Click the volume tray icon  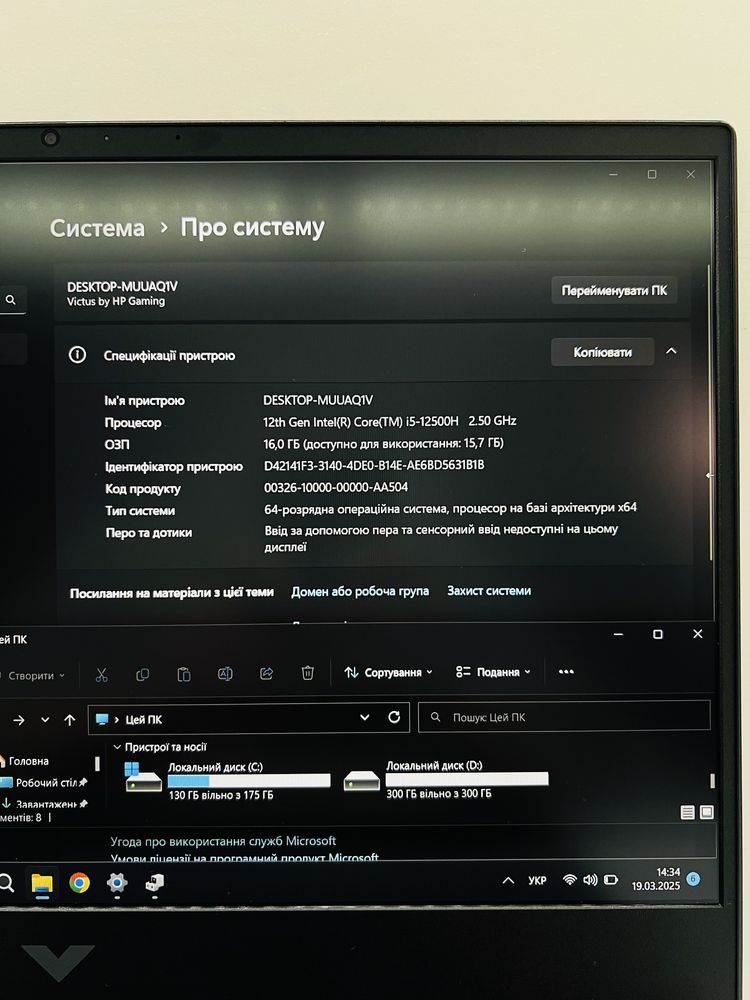pyautogui.click(x=590, y=879)
